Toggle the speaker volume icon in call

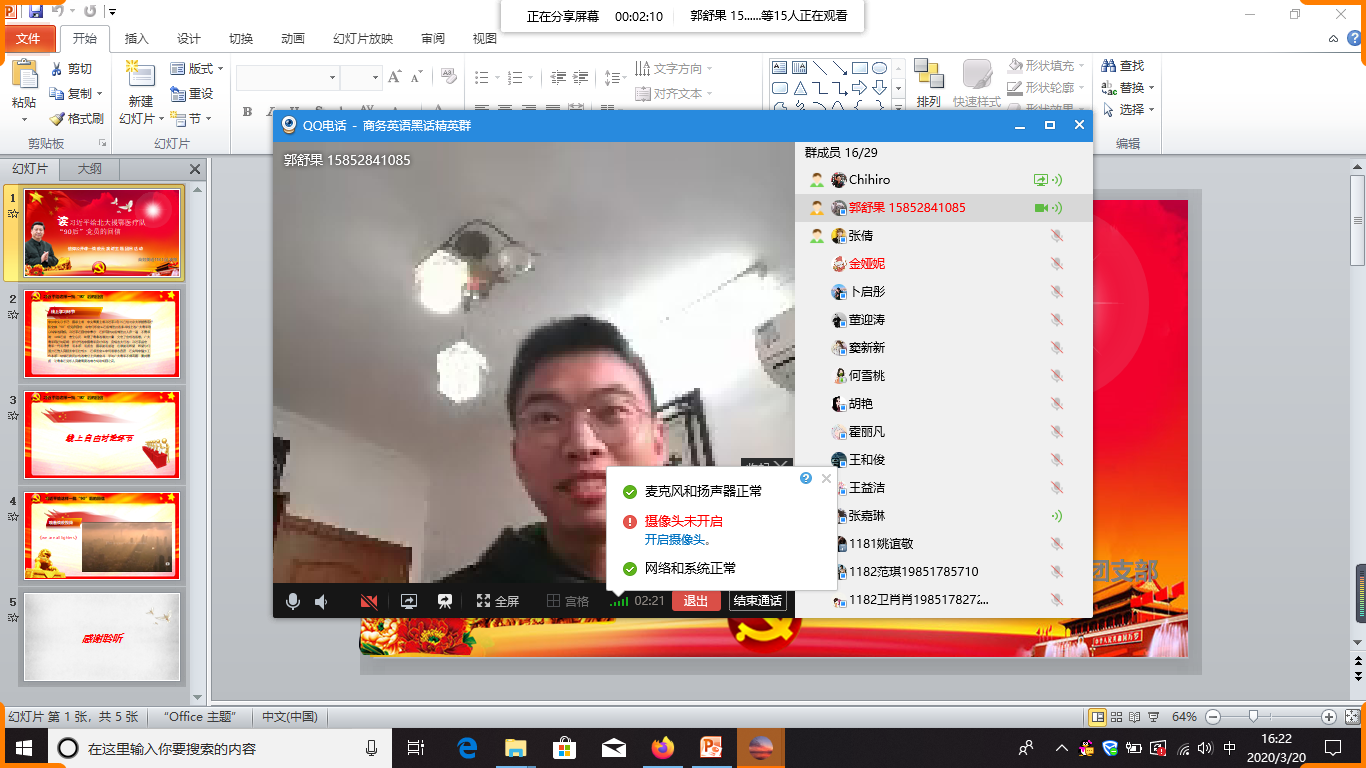click(x=321, y=601)
